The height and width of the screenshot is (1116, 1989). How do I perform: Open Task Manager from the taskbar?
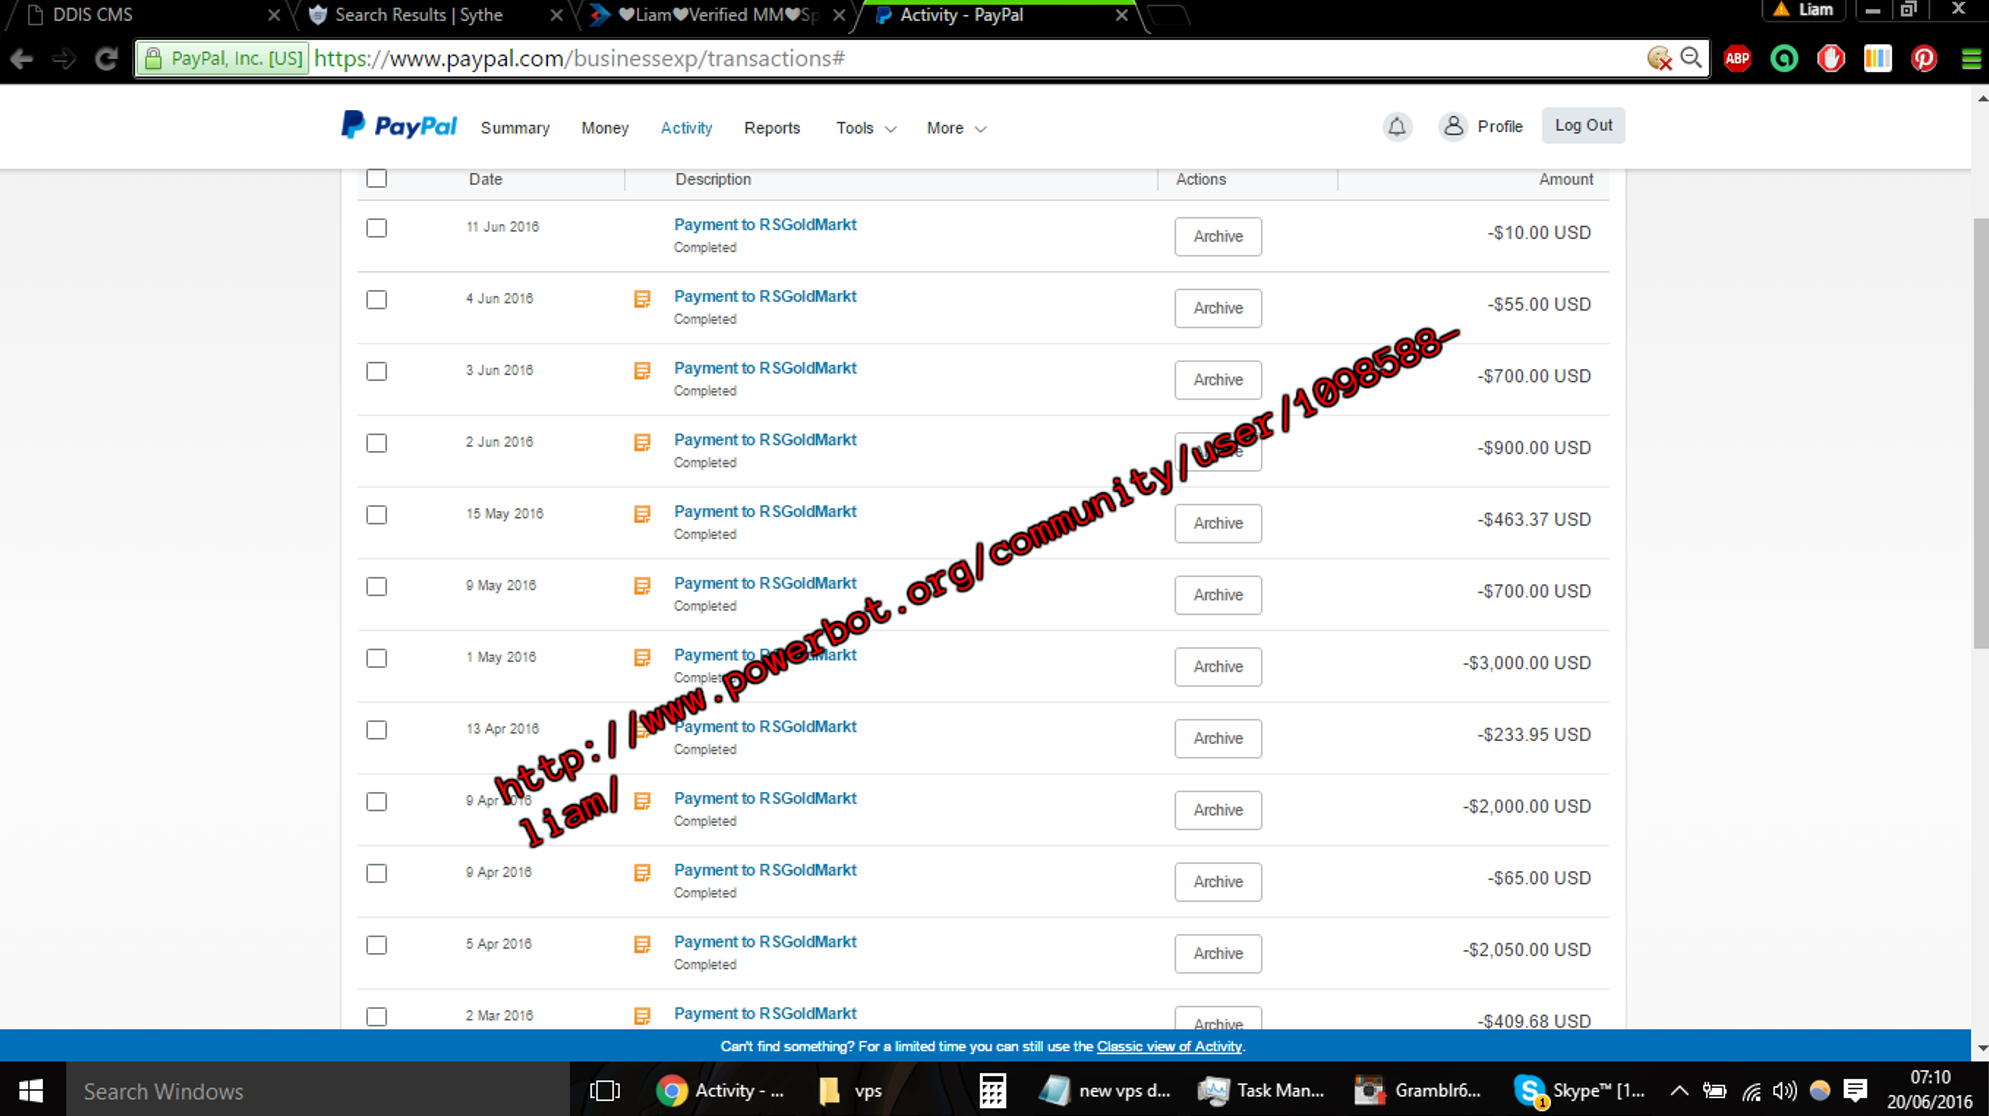tap(1262, 1090)
